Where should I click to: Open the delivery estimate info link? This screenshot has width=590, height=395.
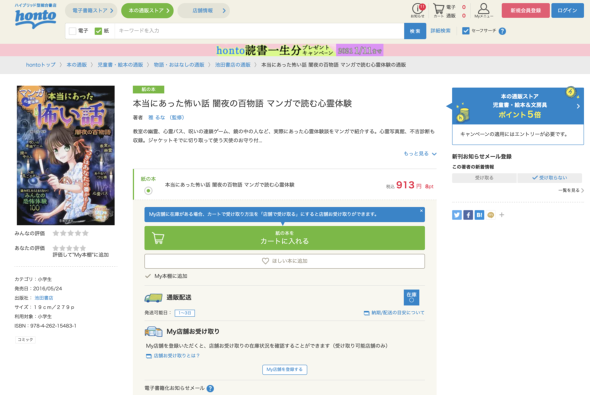394,313
